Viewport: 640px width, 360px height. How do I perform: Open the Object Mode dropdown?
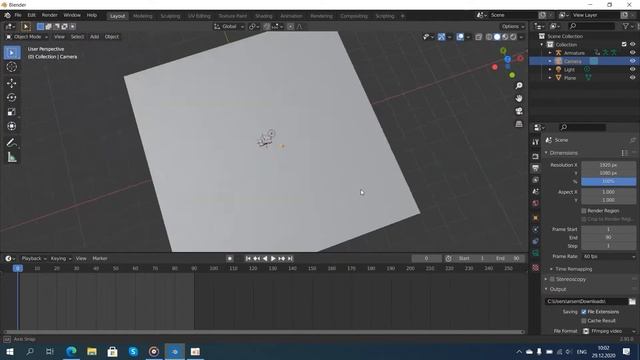26,37
